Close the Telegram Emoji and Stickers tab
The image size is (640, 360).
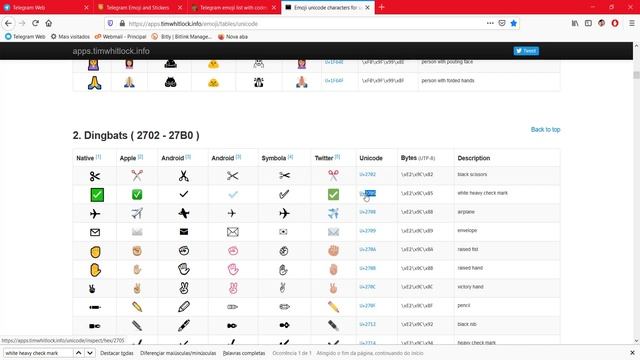[x=180, y=7]
